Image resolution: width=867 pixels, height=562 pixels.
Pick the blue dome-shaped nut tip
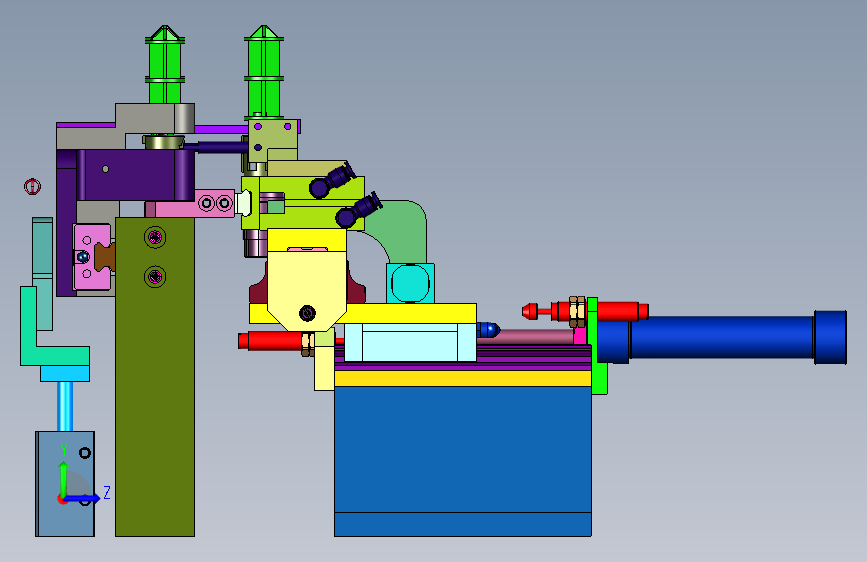(489, 330)
